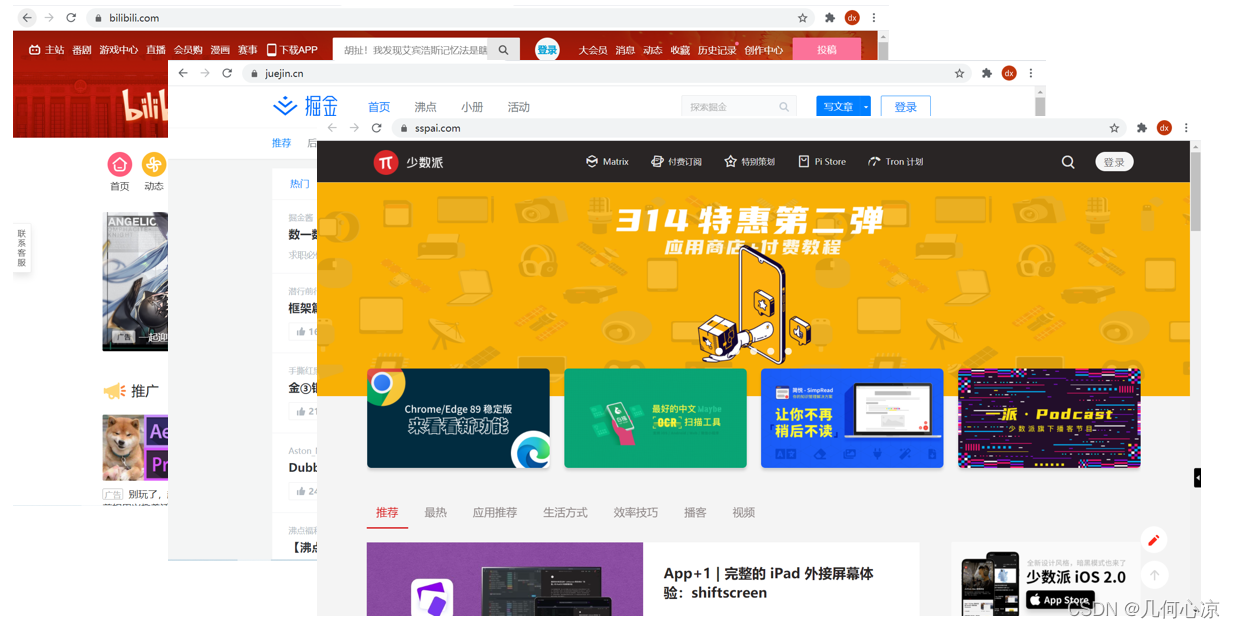The width and height of the screenshot is (1235, 628).
Task: Open the 一派 Podcast card
Action: tap(1049, 418)
